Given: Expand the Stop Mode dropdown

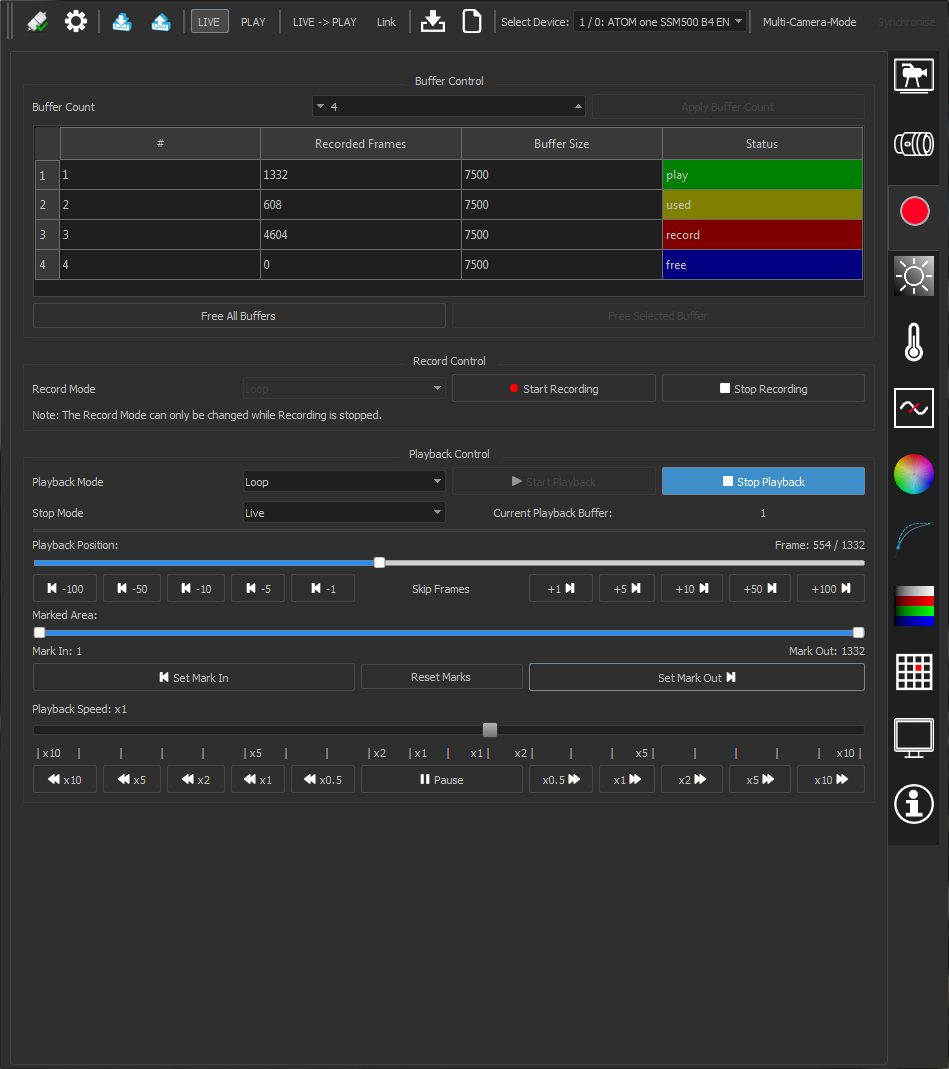Looking at the screenshot, I should (344, 513).
